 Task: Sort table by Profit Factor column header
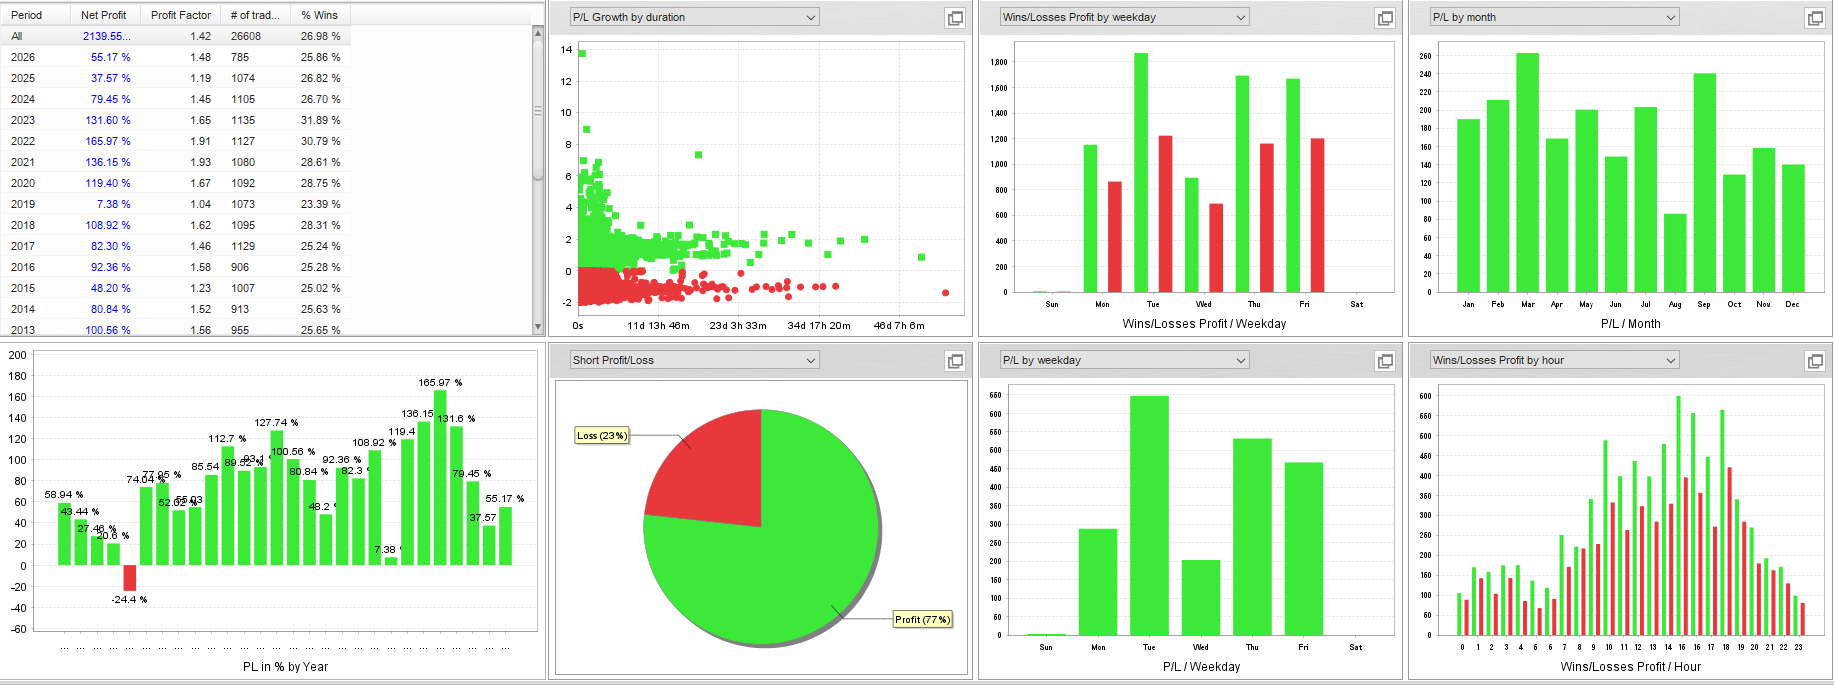[x=180, y=15]
